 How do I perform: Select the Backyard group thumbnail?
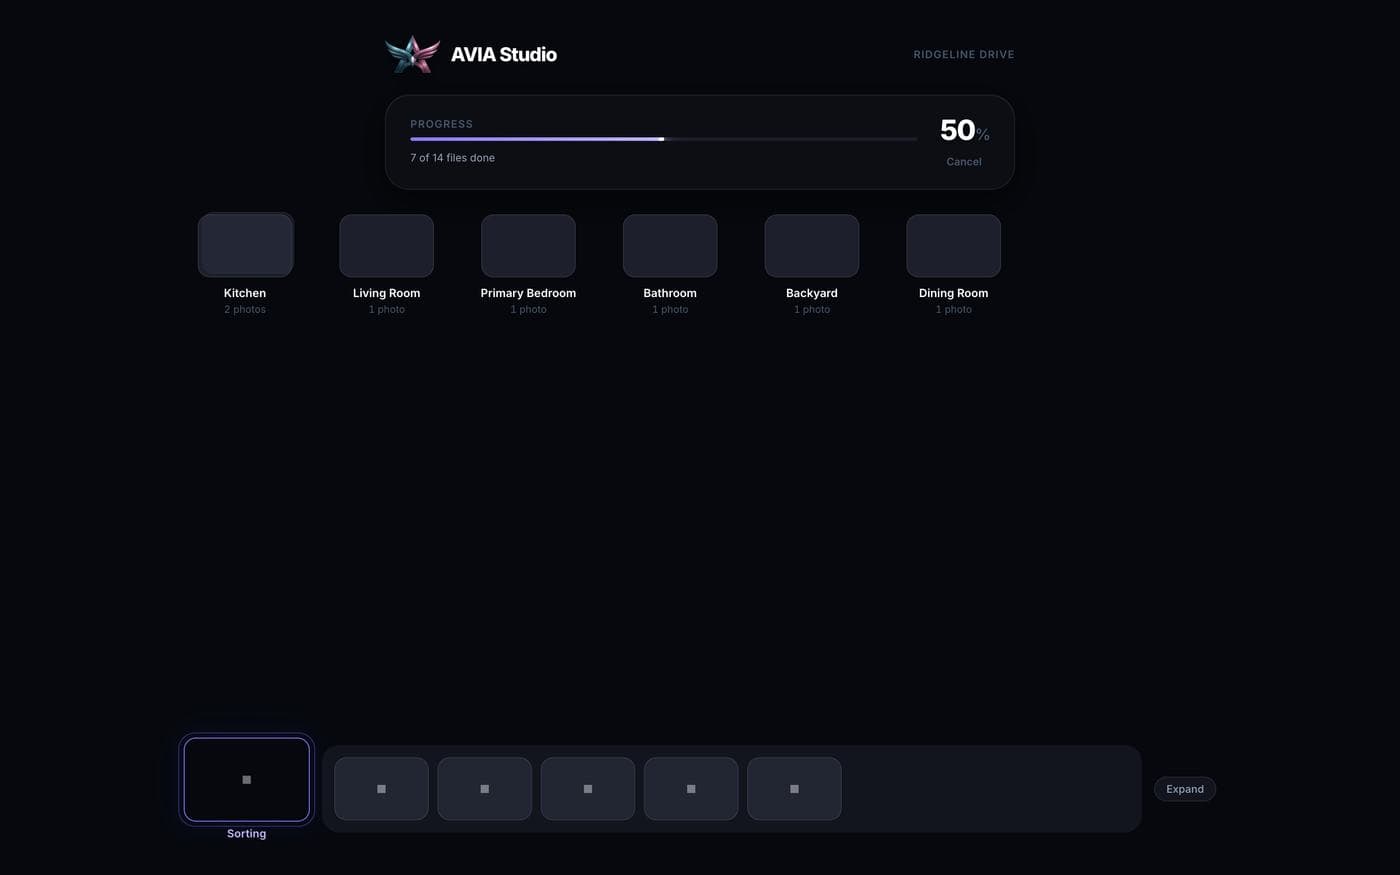click(x=812, y=245)
